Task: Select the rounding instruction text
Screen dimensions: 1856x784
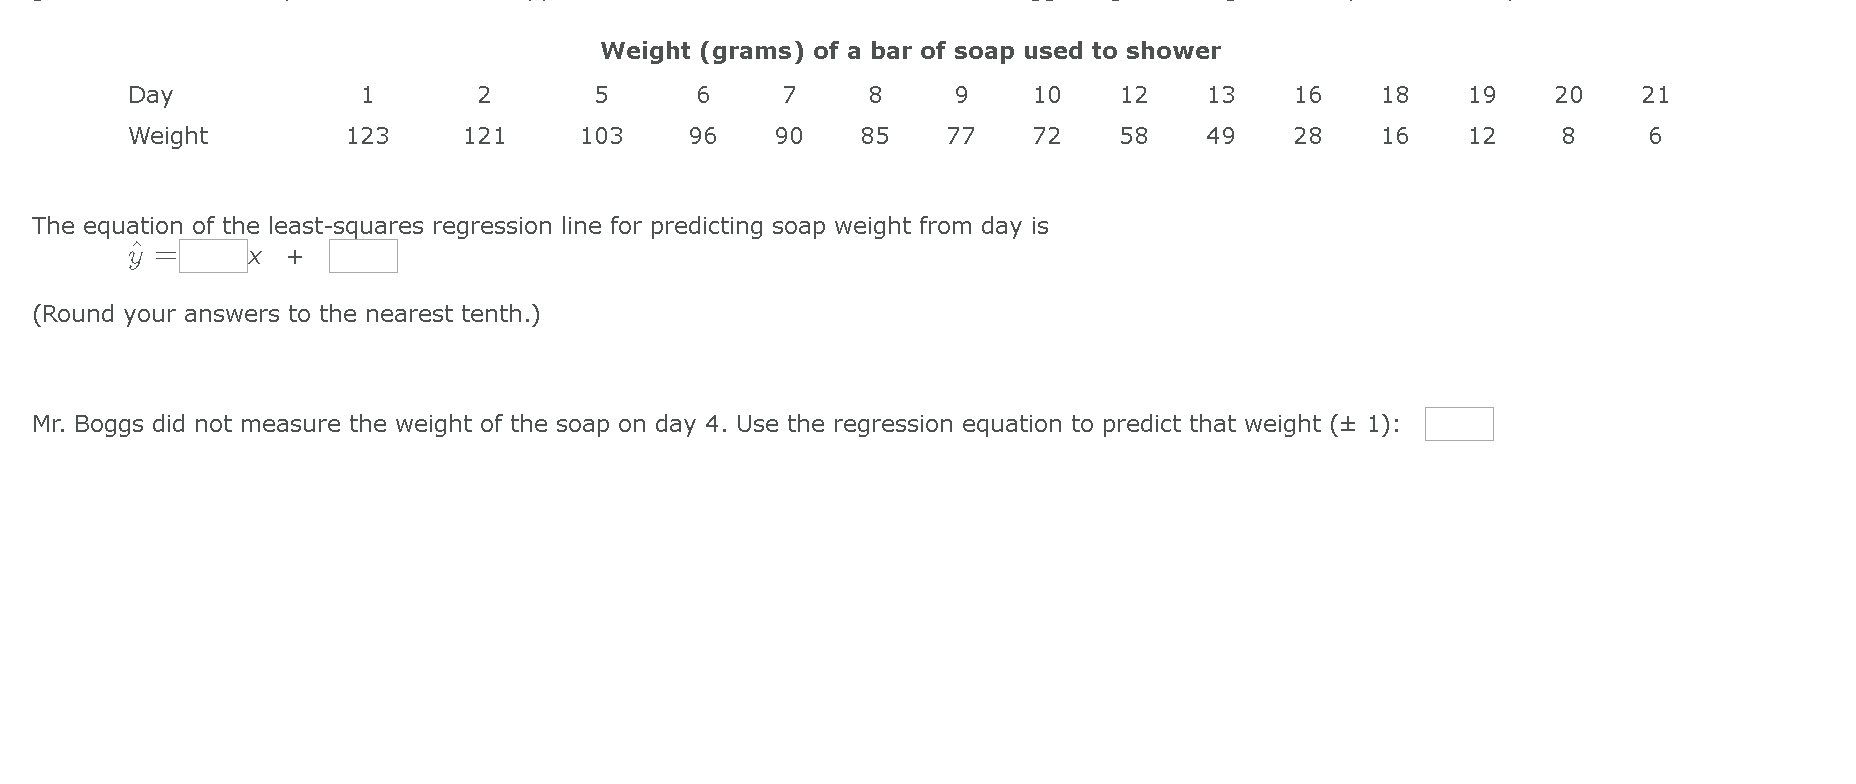Action: coord(285,314)
